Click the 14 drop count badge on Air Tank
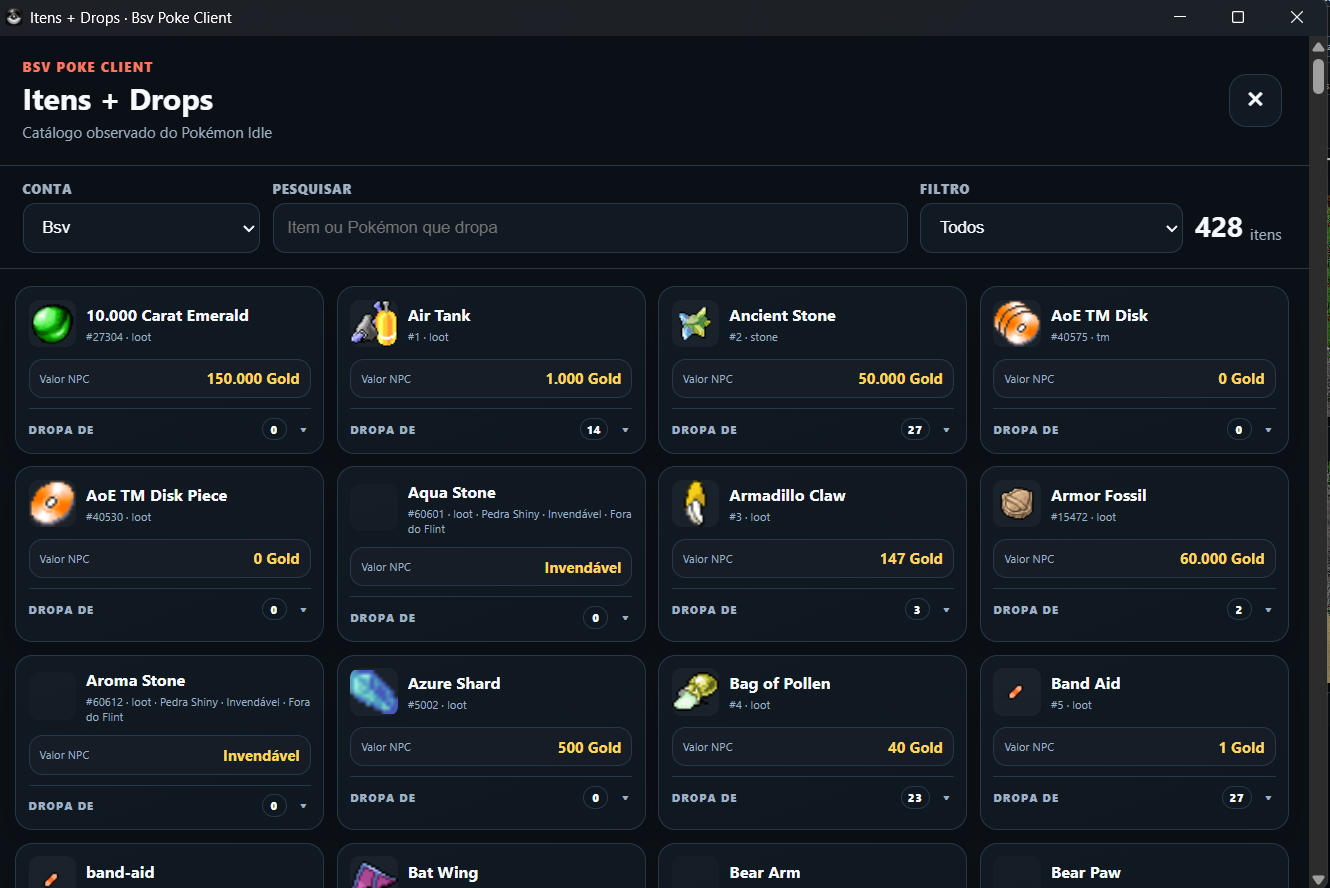Image resolution: width=1330 pixels, height=888 pixels. click(594, 430)
